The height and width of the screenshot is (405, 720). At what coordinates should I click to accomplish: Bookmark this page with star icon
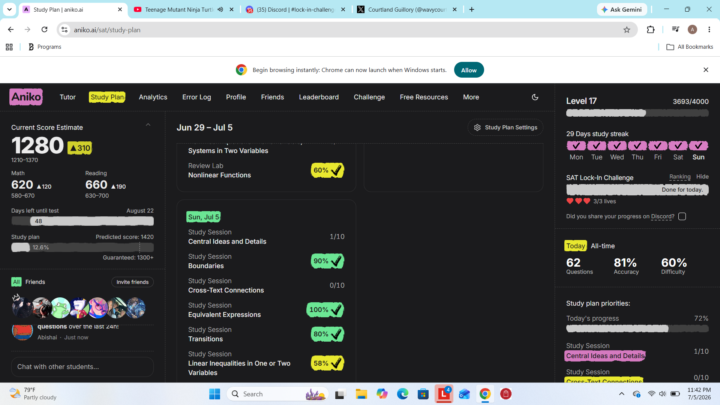[x=627, y=30]
